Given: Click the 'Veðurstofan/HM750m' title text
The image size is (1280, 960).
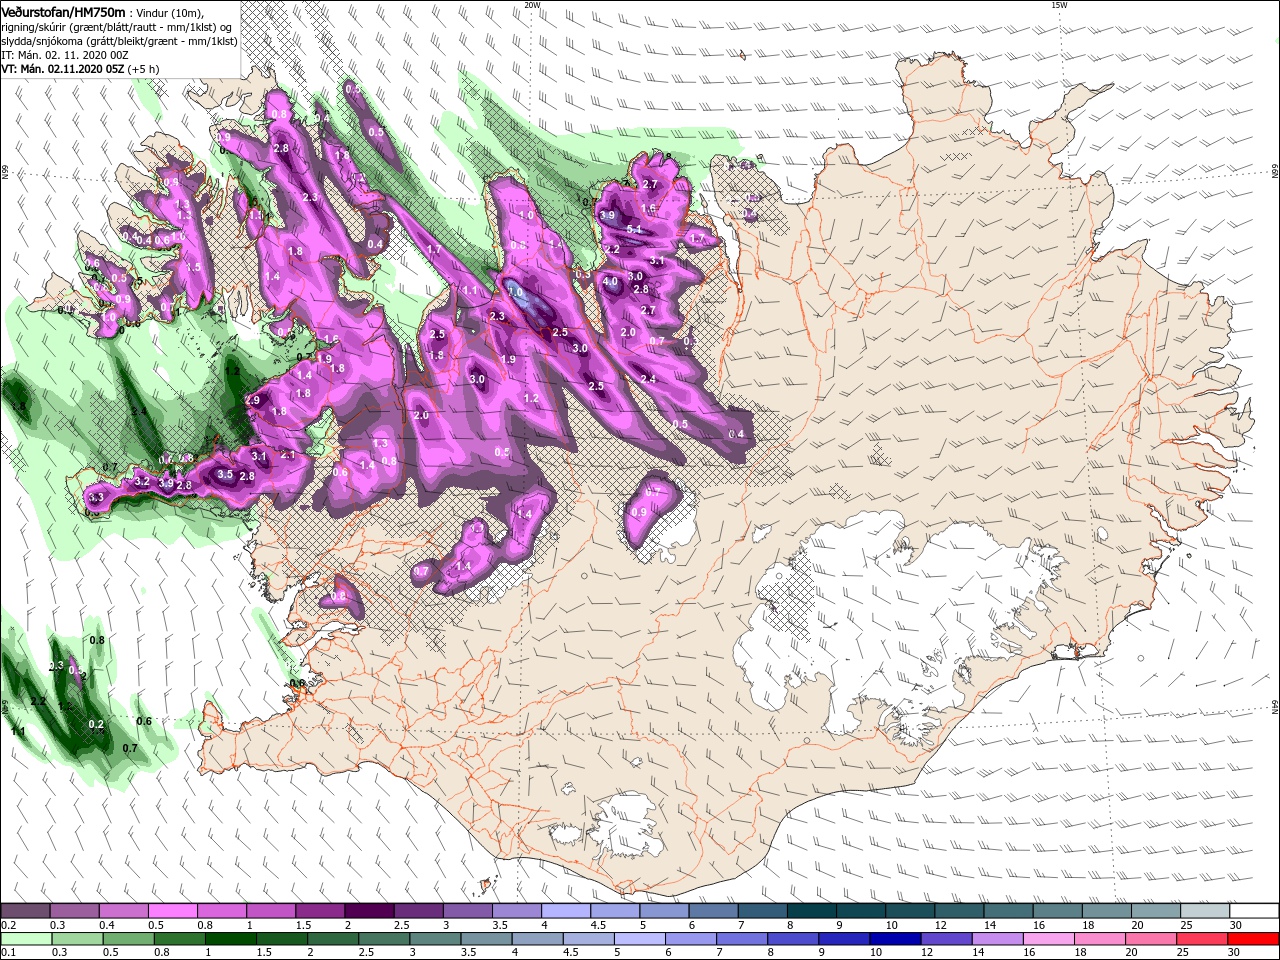Looking at the screenshot, I should coord(63,11).
